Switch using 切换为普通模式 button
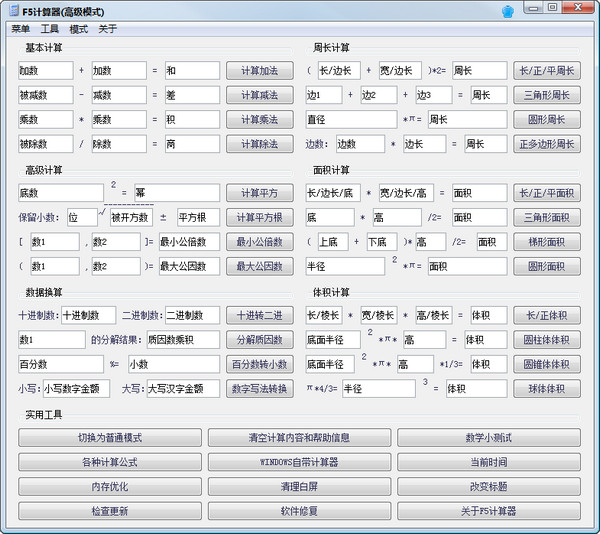The height and width of the screenshot is (534, 600). click(110, 438)
